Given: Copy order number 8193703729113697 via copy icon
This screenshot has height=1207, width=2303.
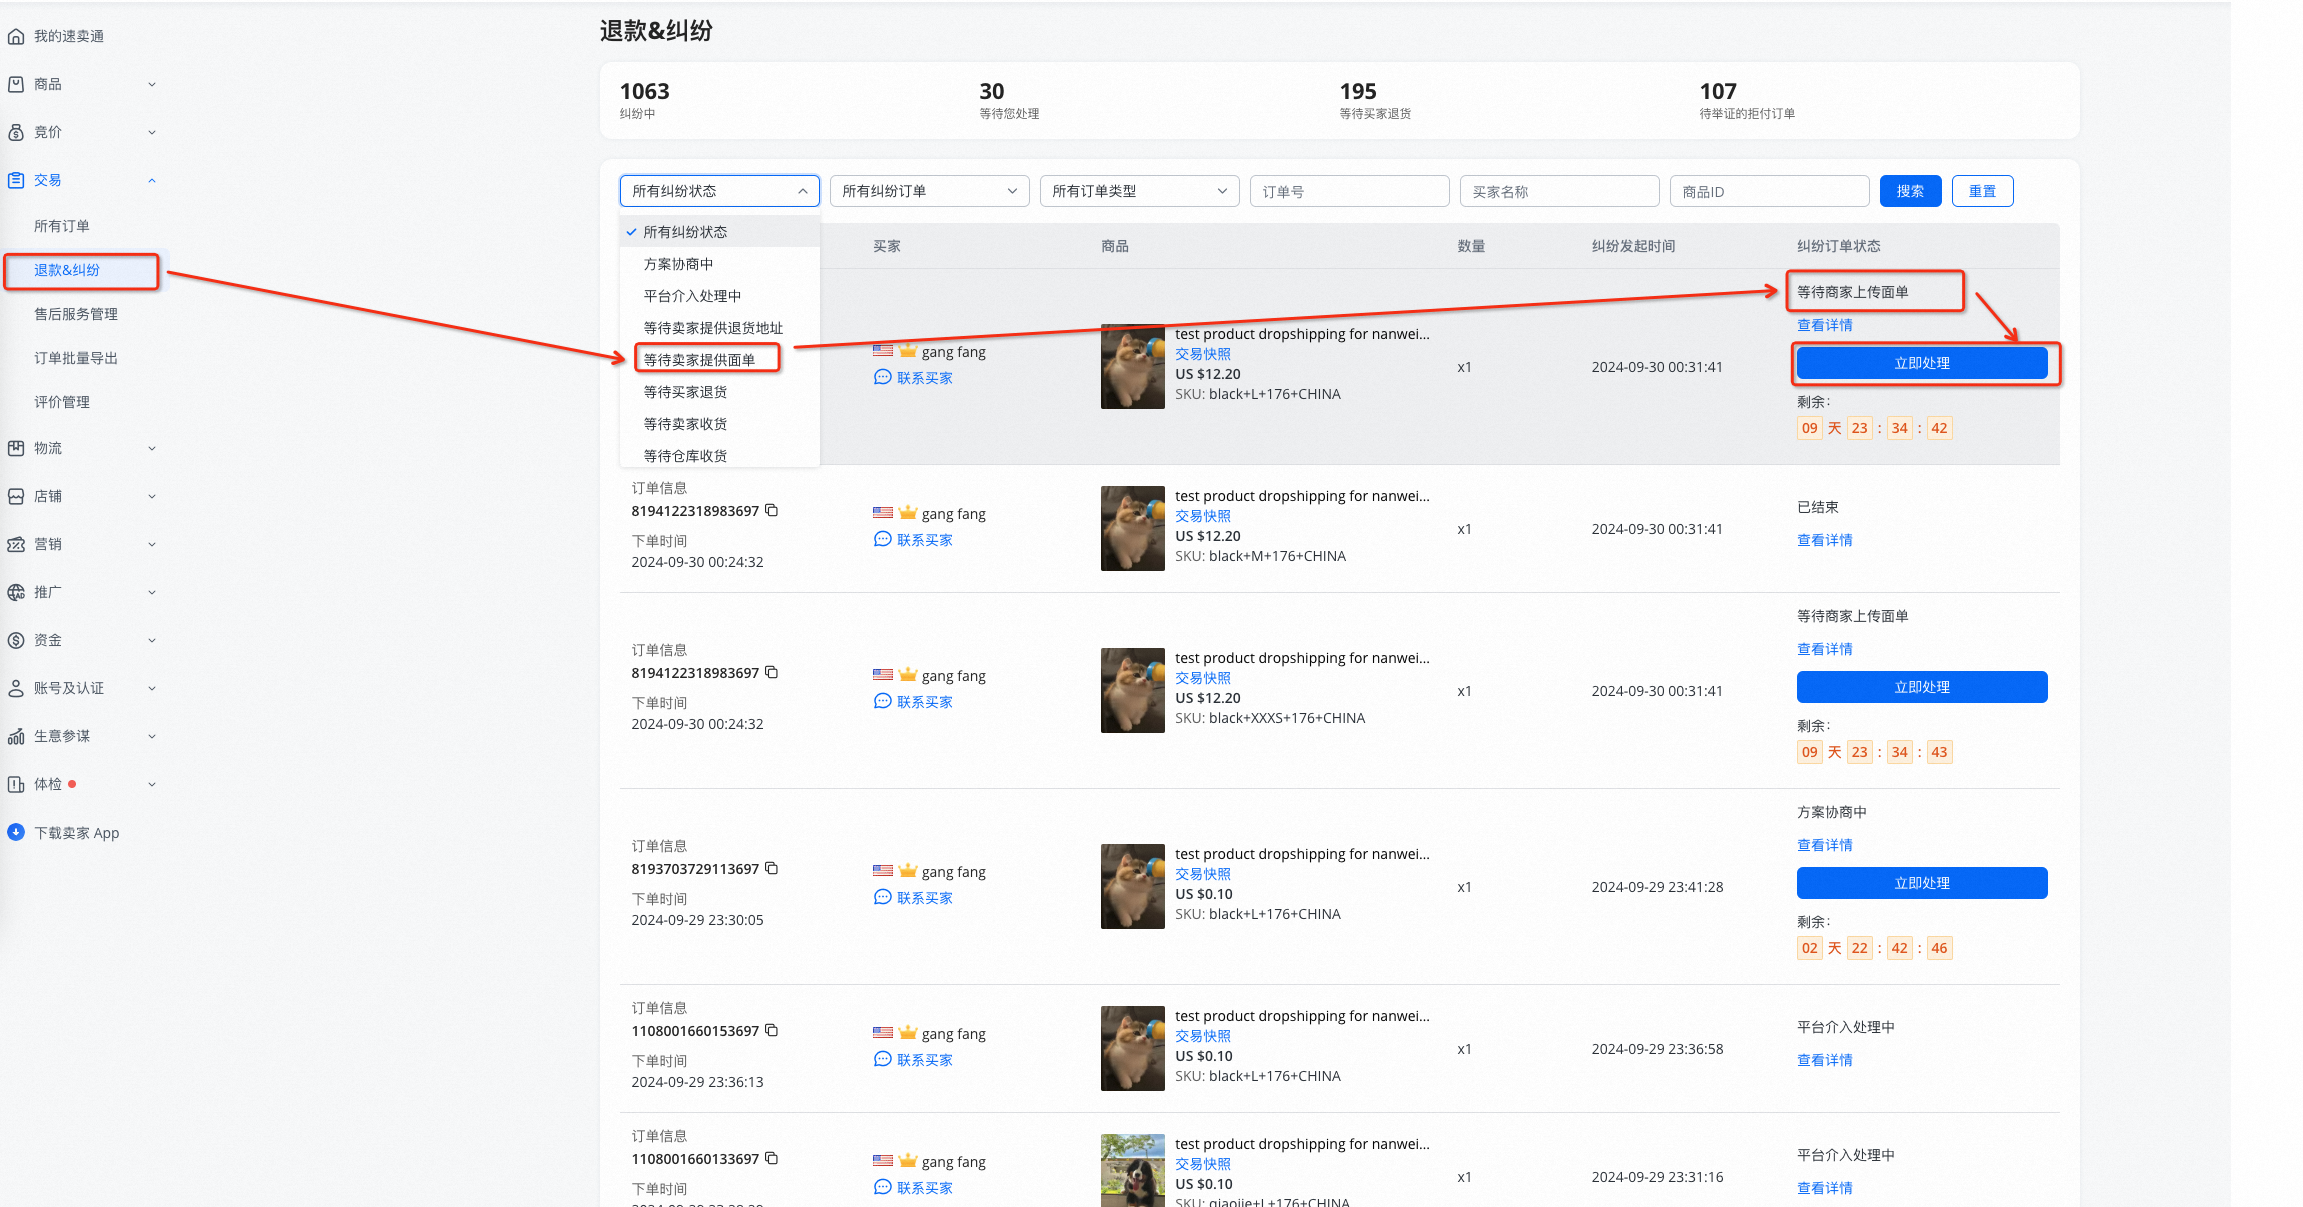Looking at the screenshot, I should coord(771,868).
